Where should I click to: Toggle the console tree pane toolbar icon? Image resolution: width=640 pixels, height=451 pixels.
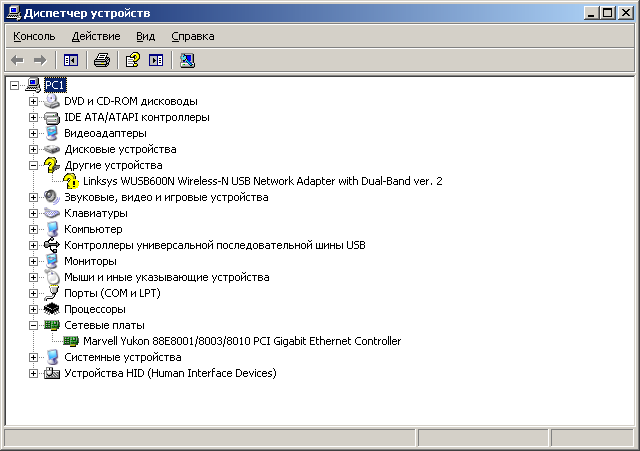[71, 60]
